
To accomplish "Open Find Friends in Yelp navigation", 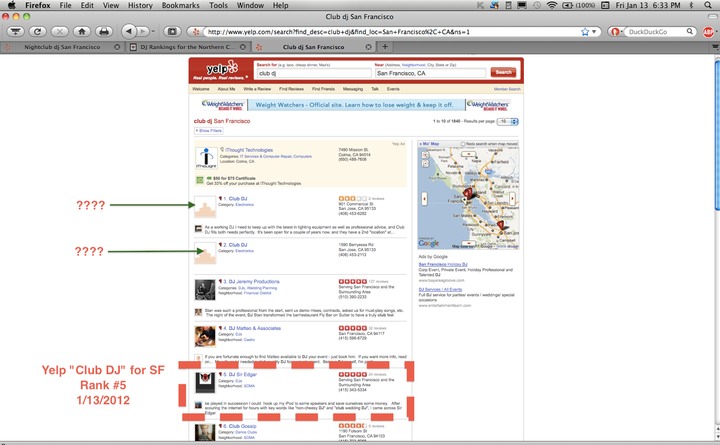I will 323,89.
